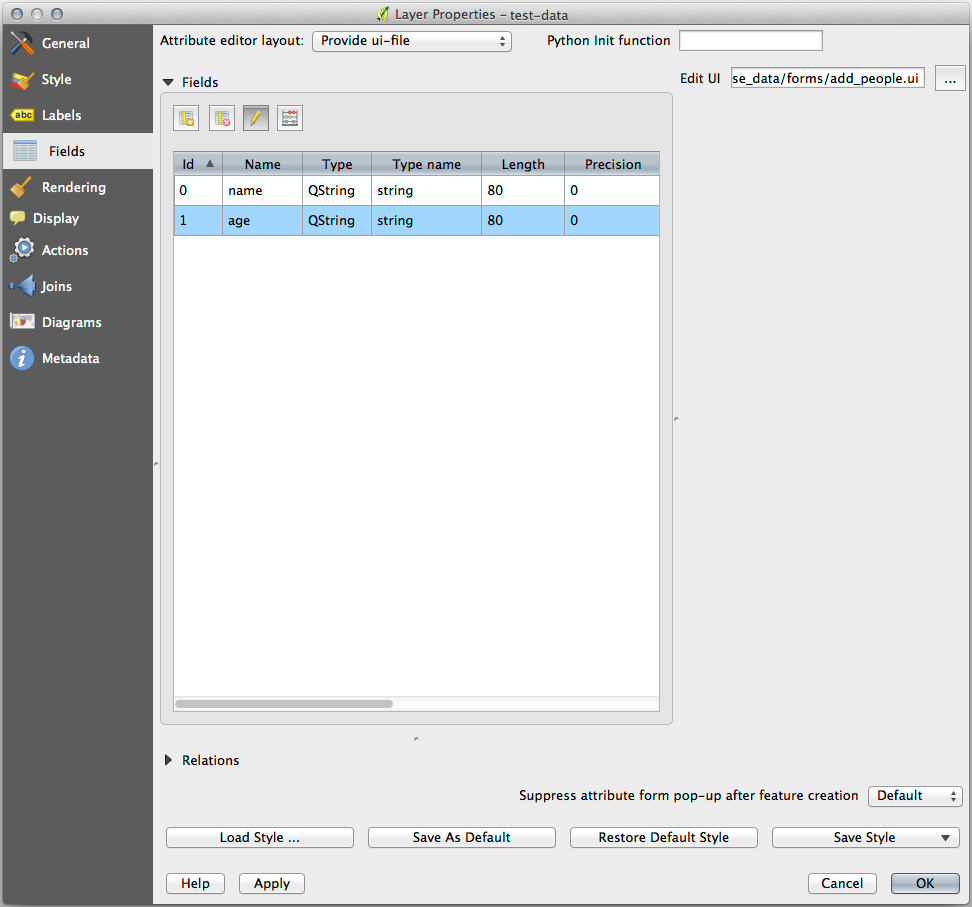Screen dimensions: 972x907
Task: Expand the Relations section
Action: 169,760
